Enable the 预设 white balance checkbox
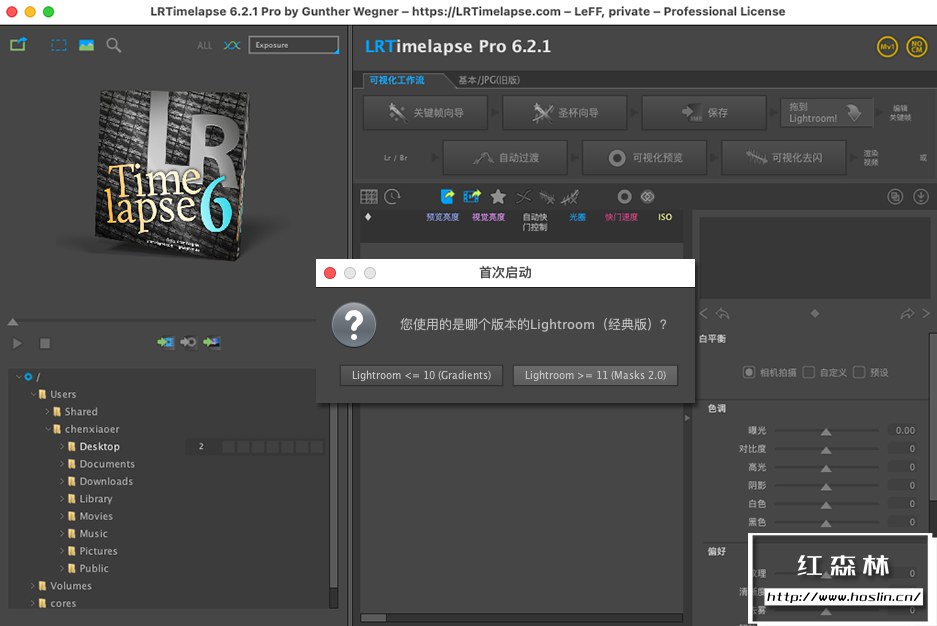This screenshot has width=937, height=626. tap(859, 372)
